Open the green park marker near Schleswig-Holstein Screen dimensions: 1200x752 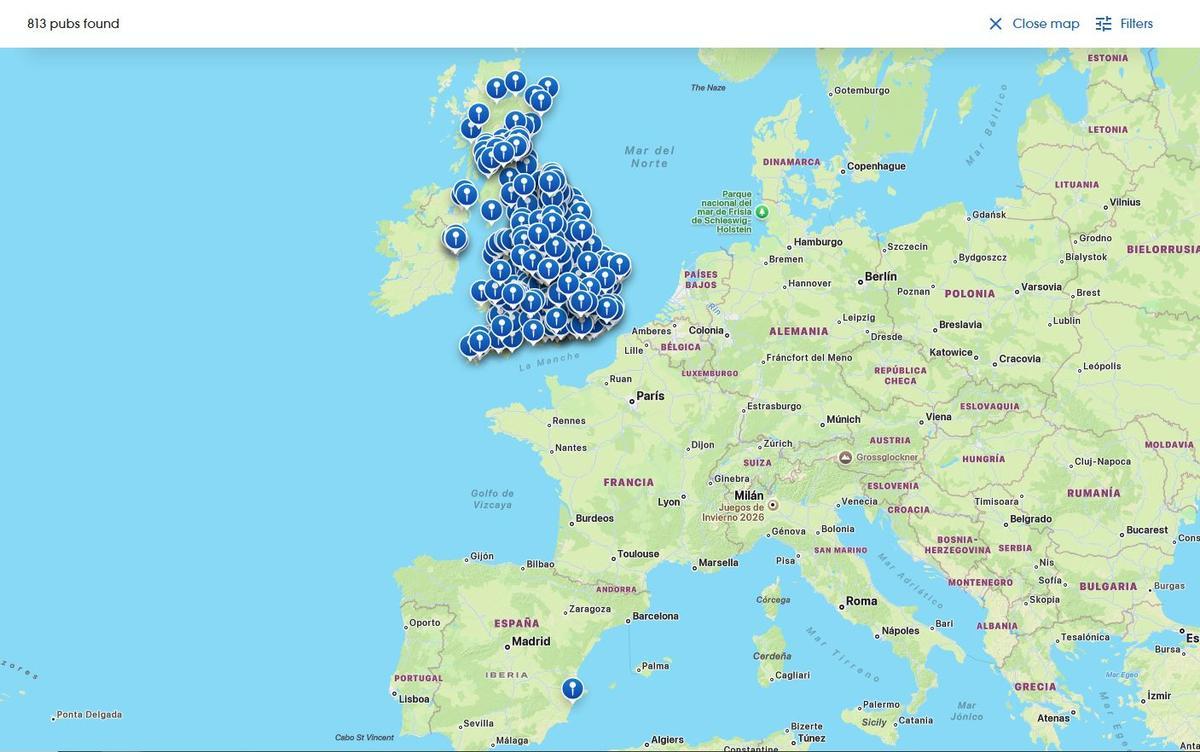tap(760, 211)
